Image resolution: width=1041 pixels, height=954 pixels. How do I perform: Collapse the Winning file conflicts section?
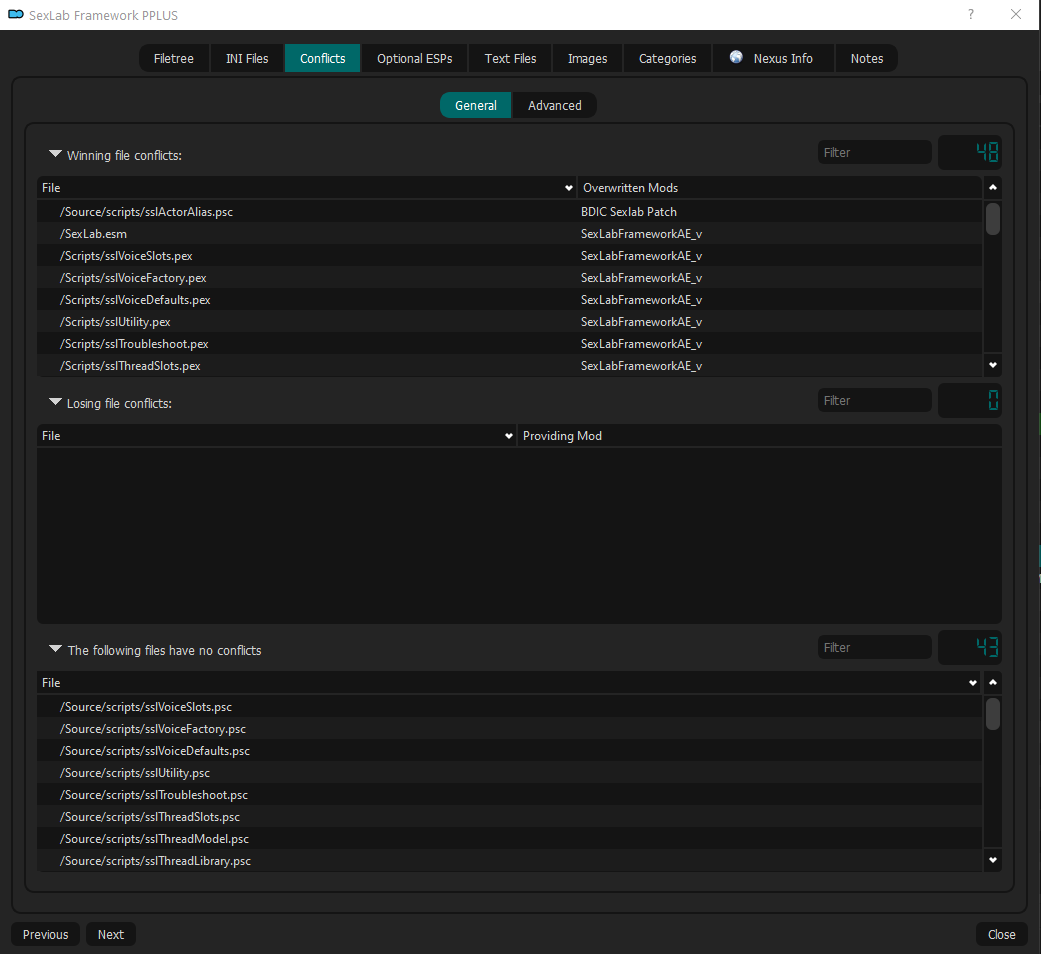coord(56,154)
